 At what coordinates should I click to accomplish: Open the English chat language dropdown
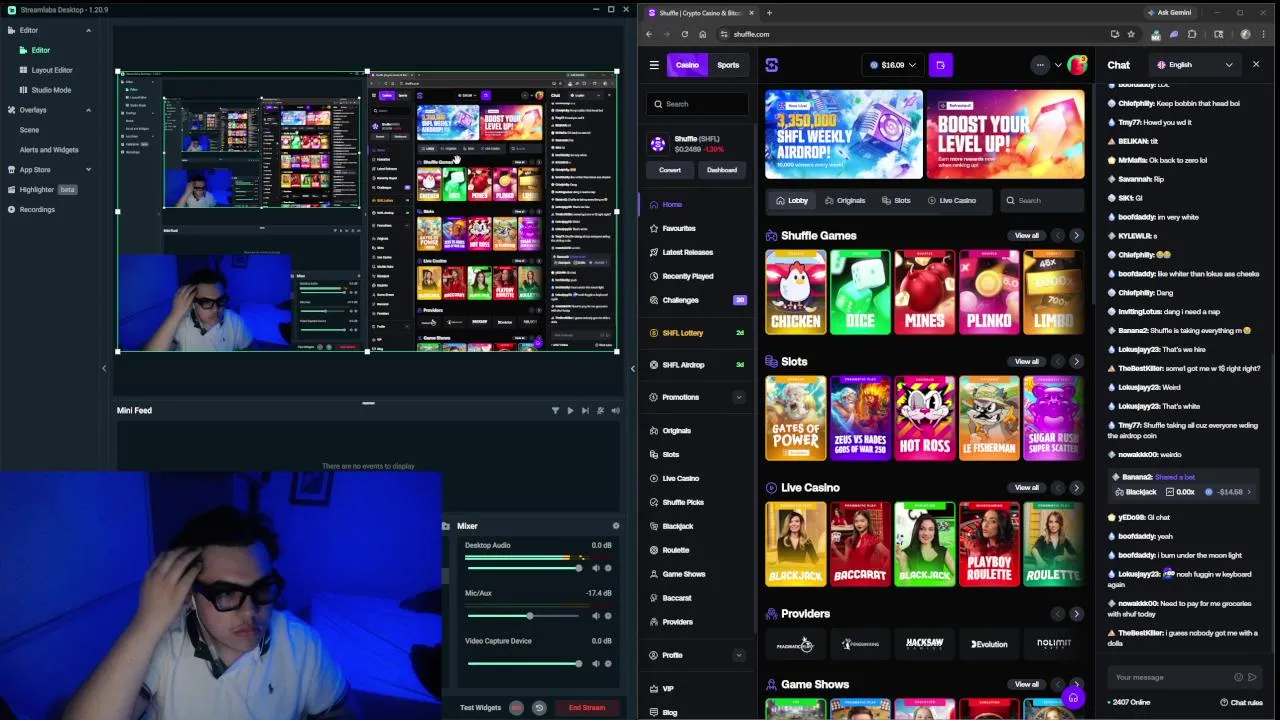(x=1195, y=65)
